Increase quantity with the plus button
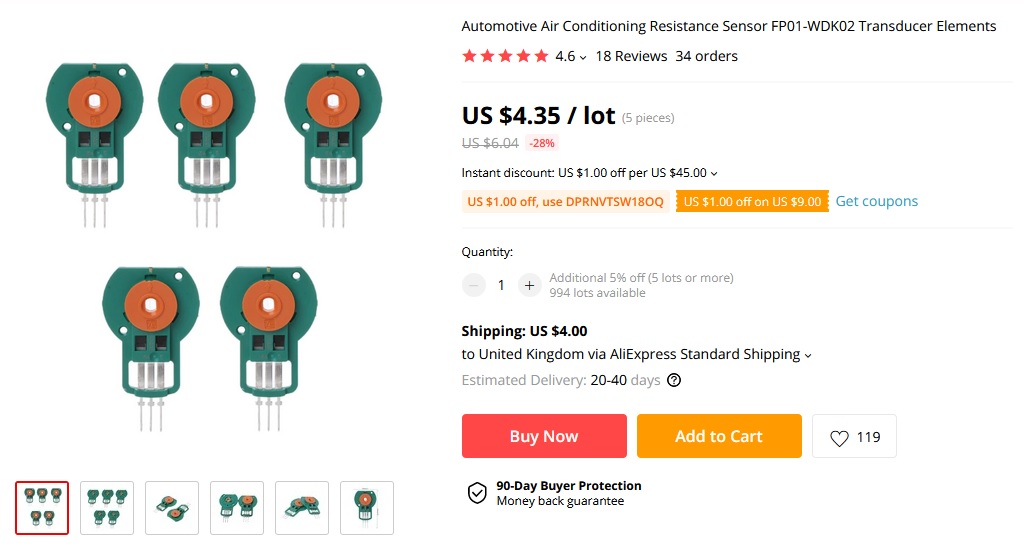Viewport: 1025px width, 552px height. (530, 285)
